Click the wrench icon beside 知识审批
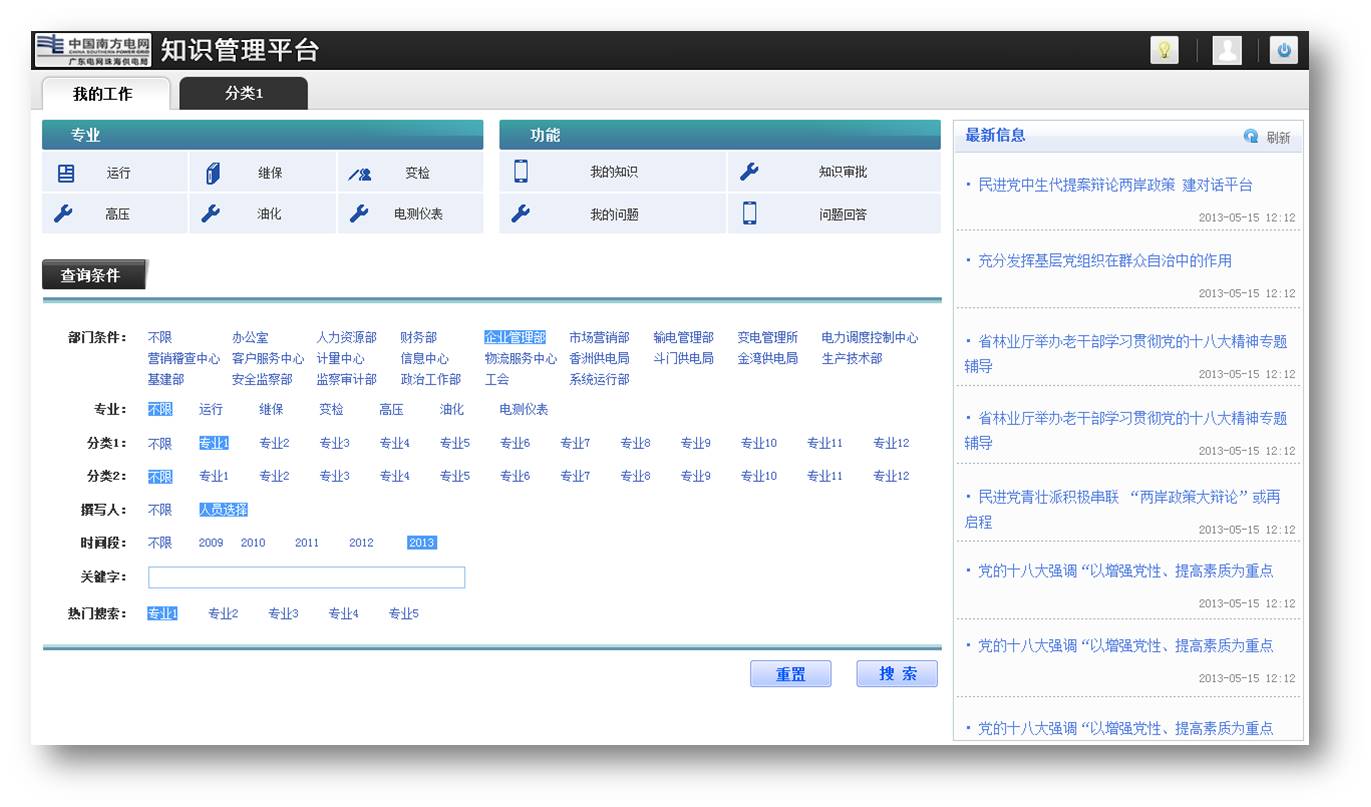This screenshot has width=1371, height=807. [749, 171]
